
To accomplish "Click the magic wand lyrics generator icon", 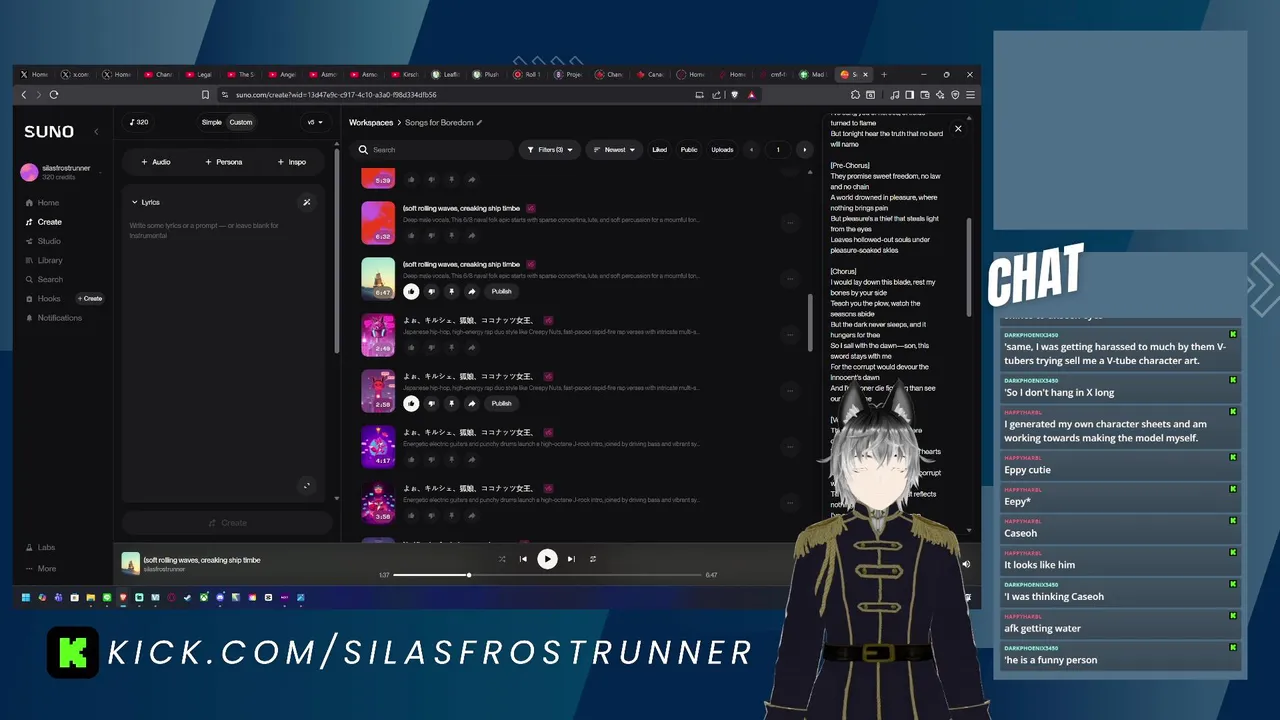I will point(307,202).
